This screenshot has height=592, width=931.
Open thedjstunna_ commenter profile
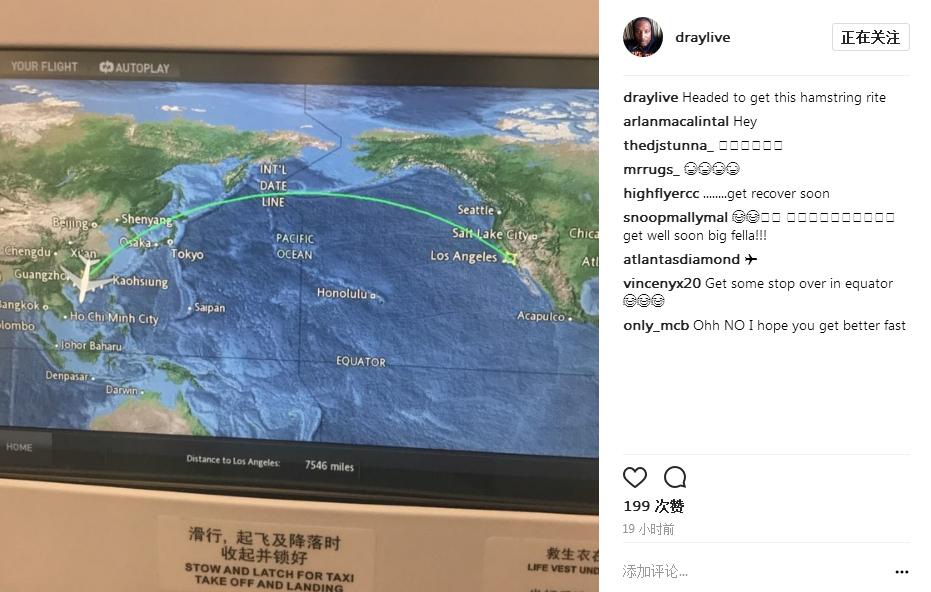669,145
